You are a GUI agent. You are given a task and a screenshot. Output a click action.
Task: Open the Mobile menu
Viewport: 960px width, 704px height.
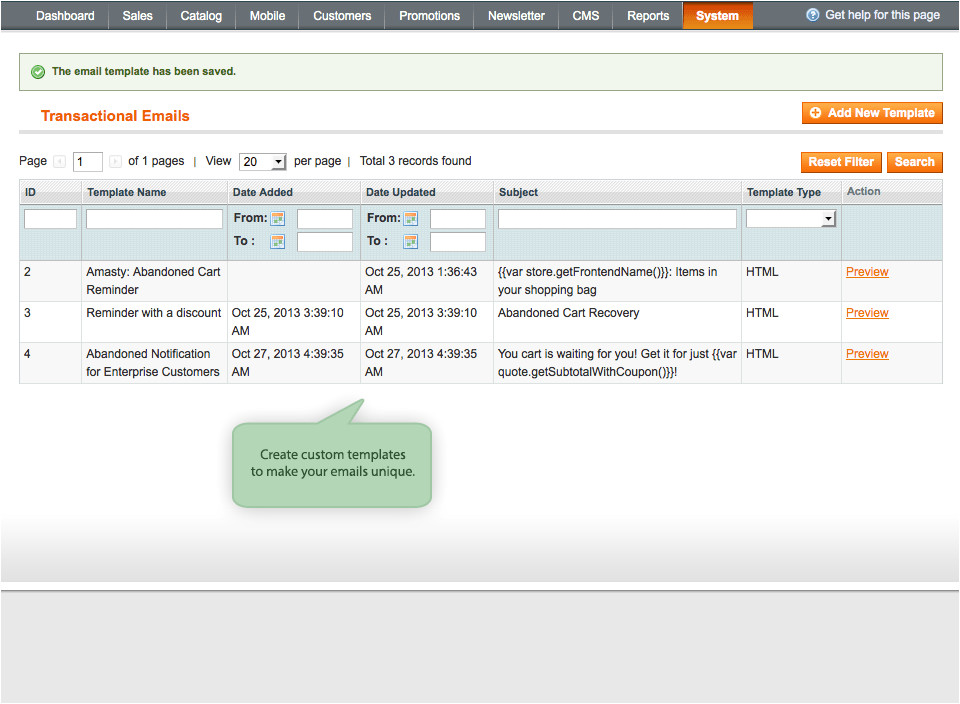point(267,16)
